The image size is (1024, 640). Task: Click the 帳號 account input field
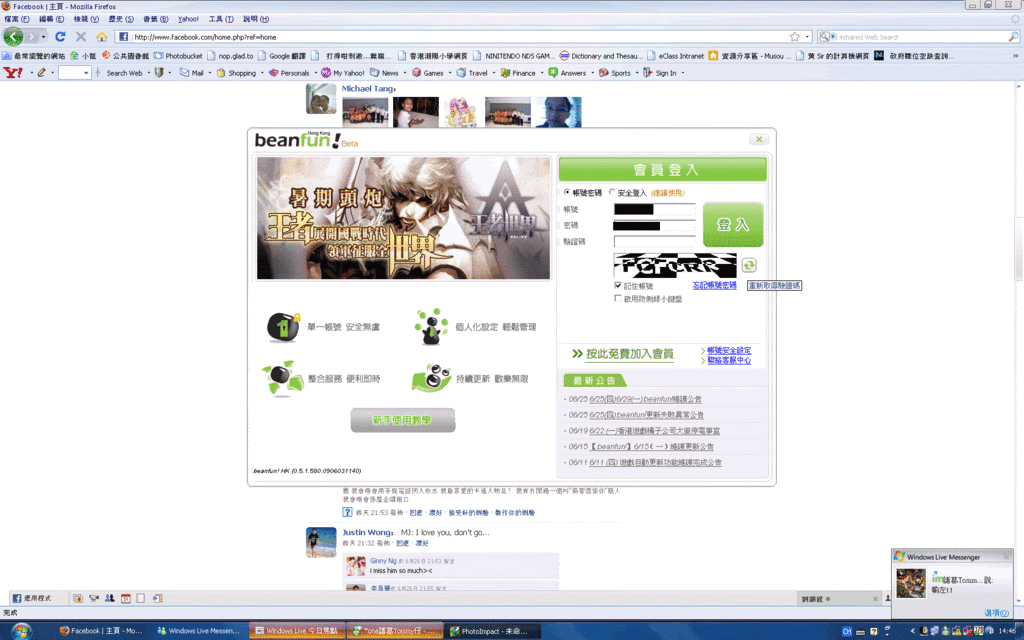point(654,209)
